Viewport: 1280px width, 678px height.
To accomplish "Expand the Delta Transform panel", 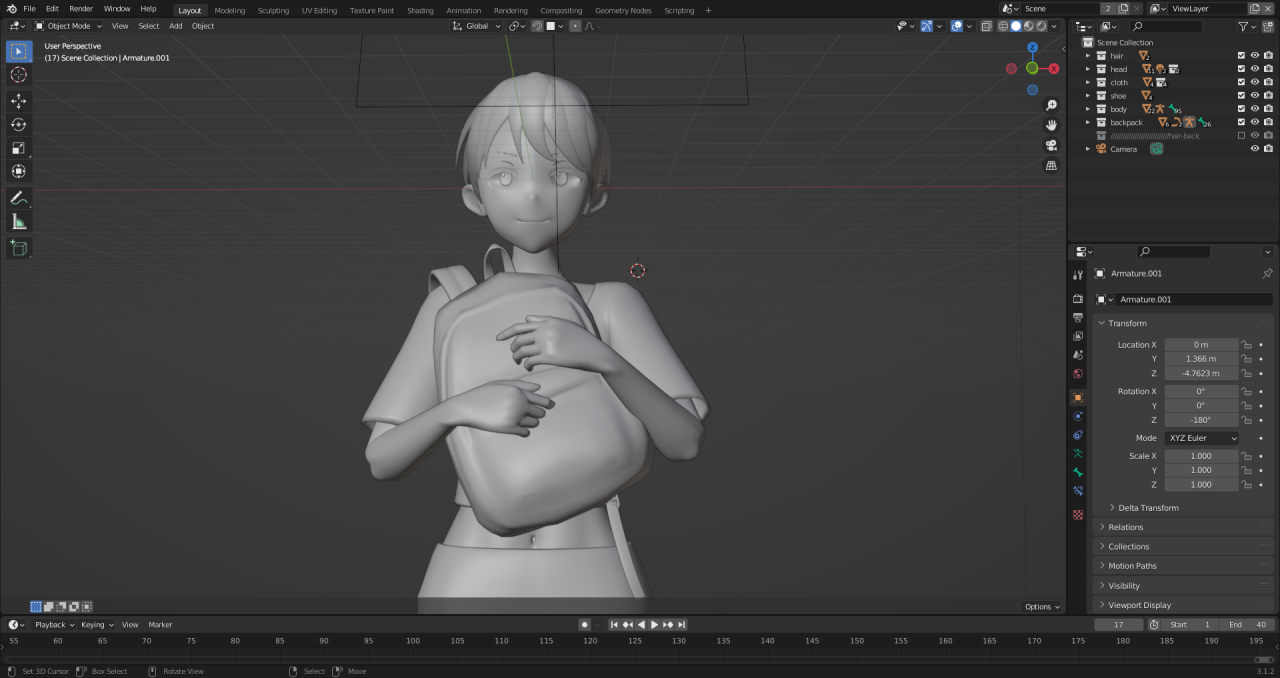I will coord(1148,508).
